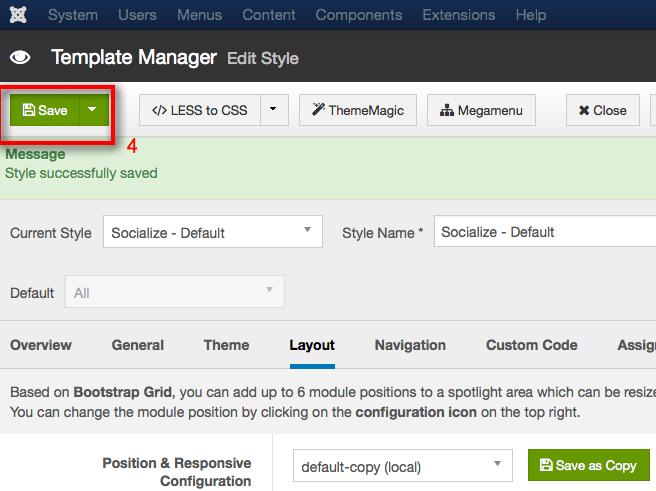Click the Style Name input field

click(x=545, y=232)
